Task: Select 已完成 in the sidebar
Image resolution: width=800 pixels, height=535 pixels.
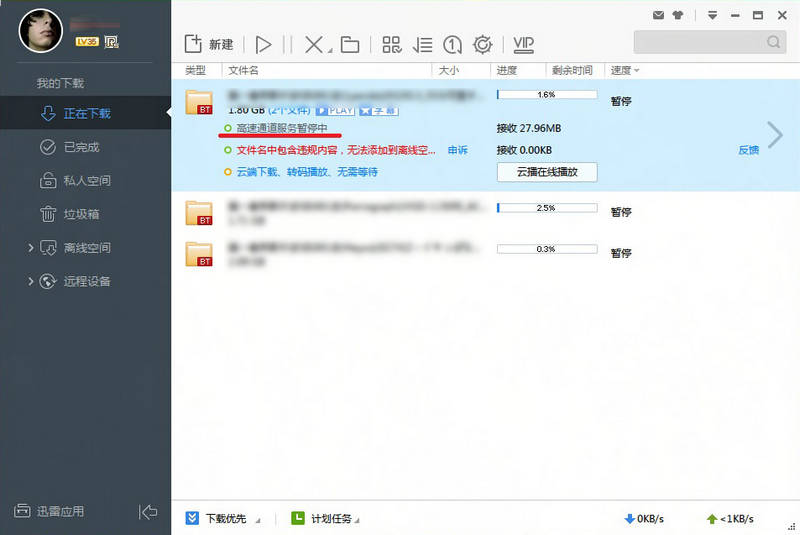Action: click(x=81, y=147)
